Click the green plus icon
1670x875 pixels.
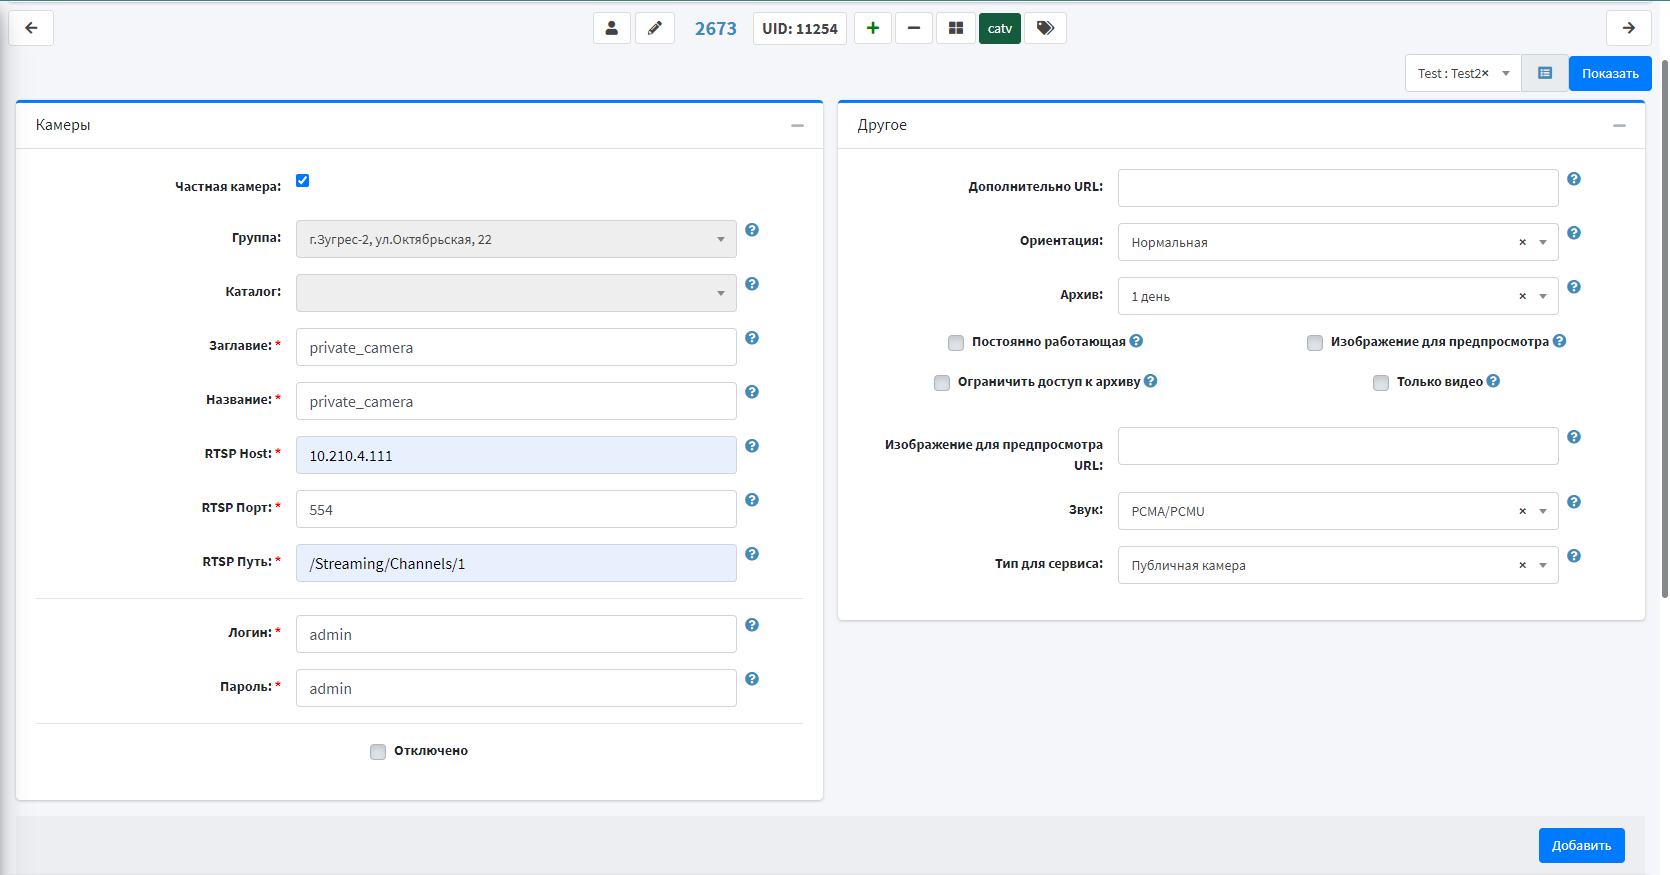(872, 28)
